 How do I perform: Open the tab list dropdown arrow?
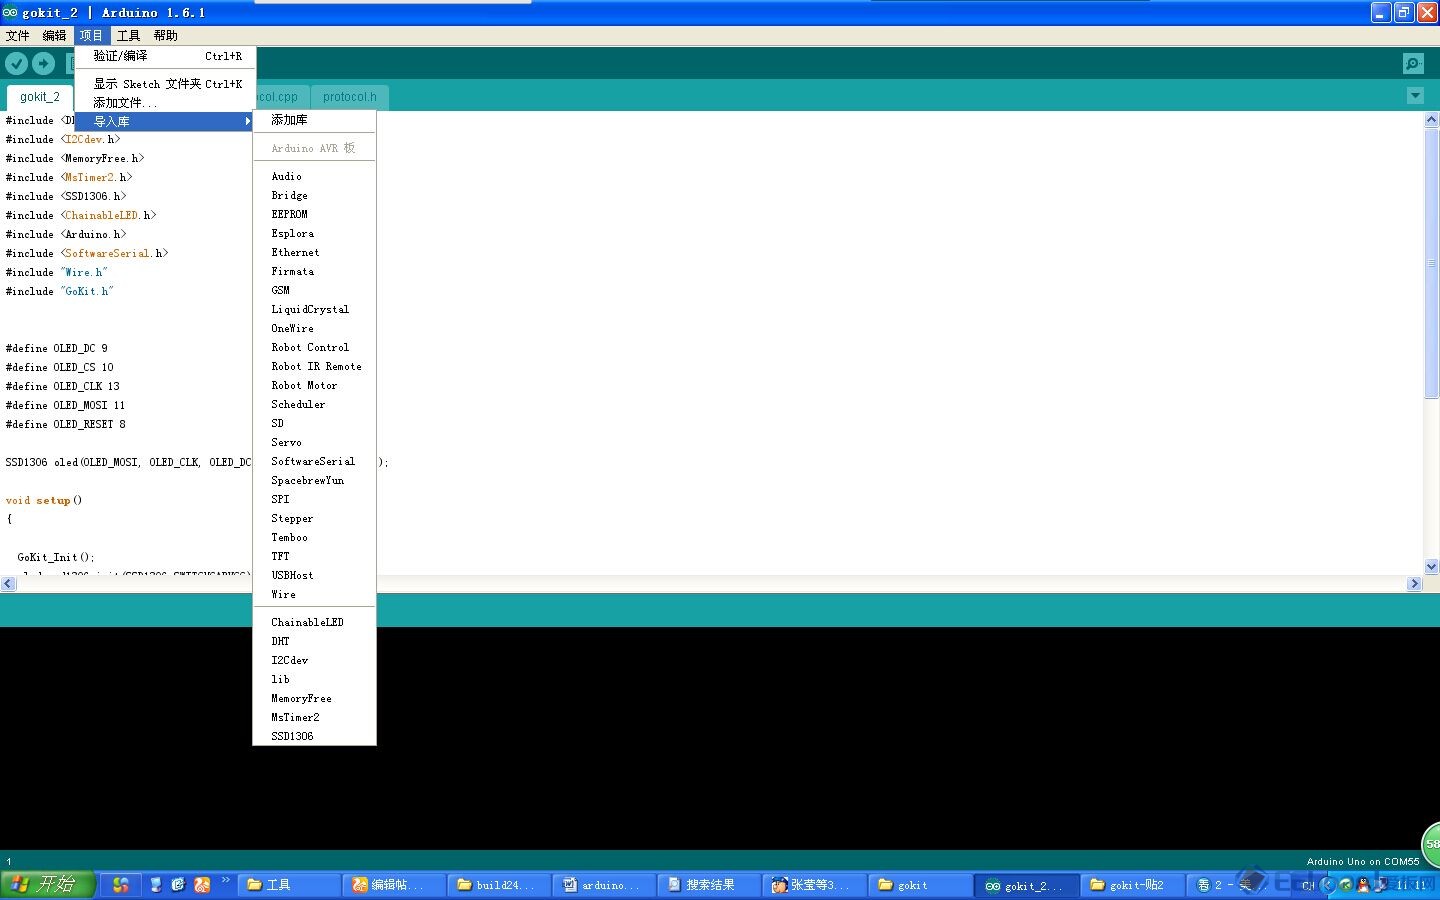point(1415,96)
